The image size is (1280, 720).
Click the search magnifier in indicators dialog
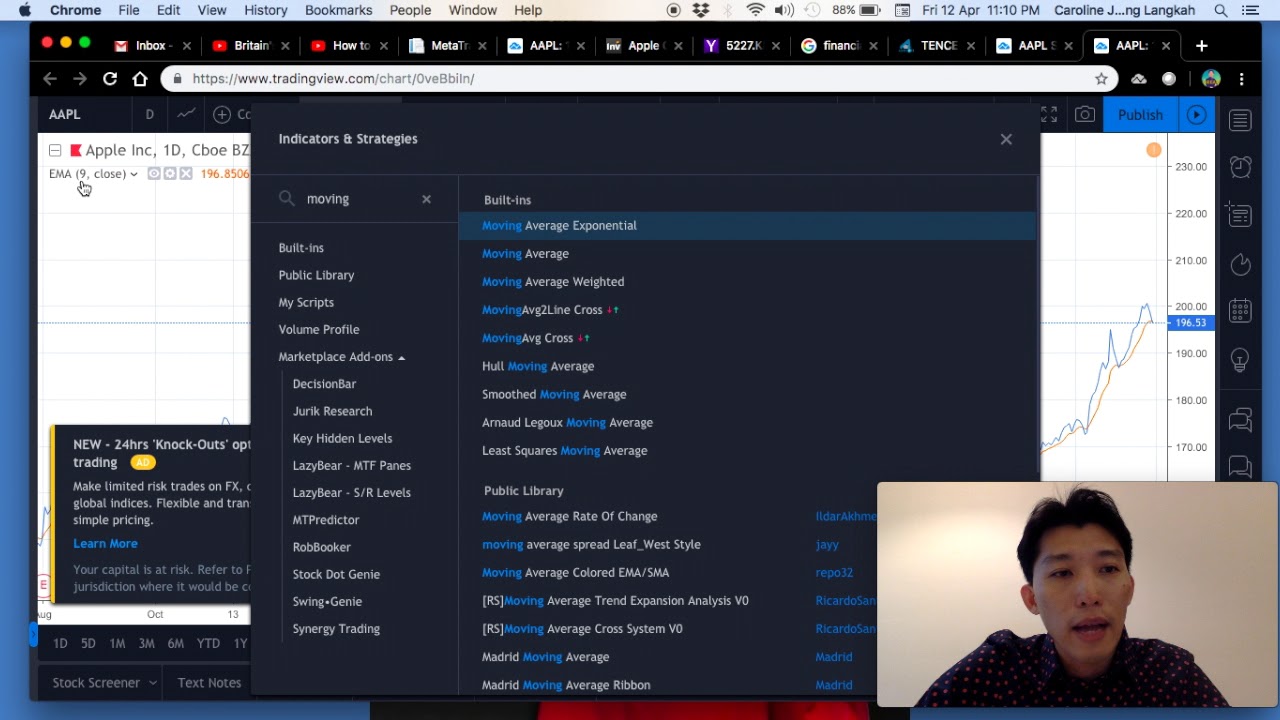coord(287,198)
